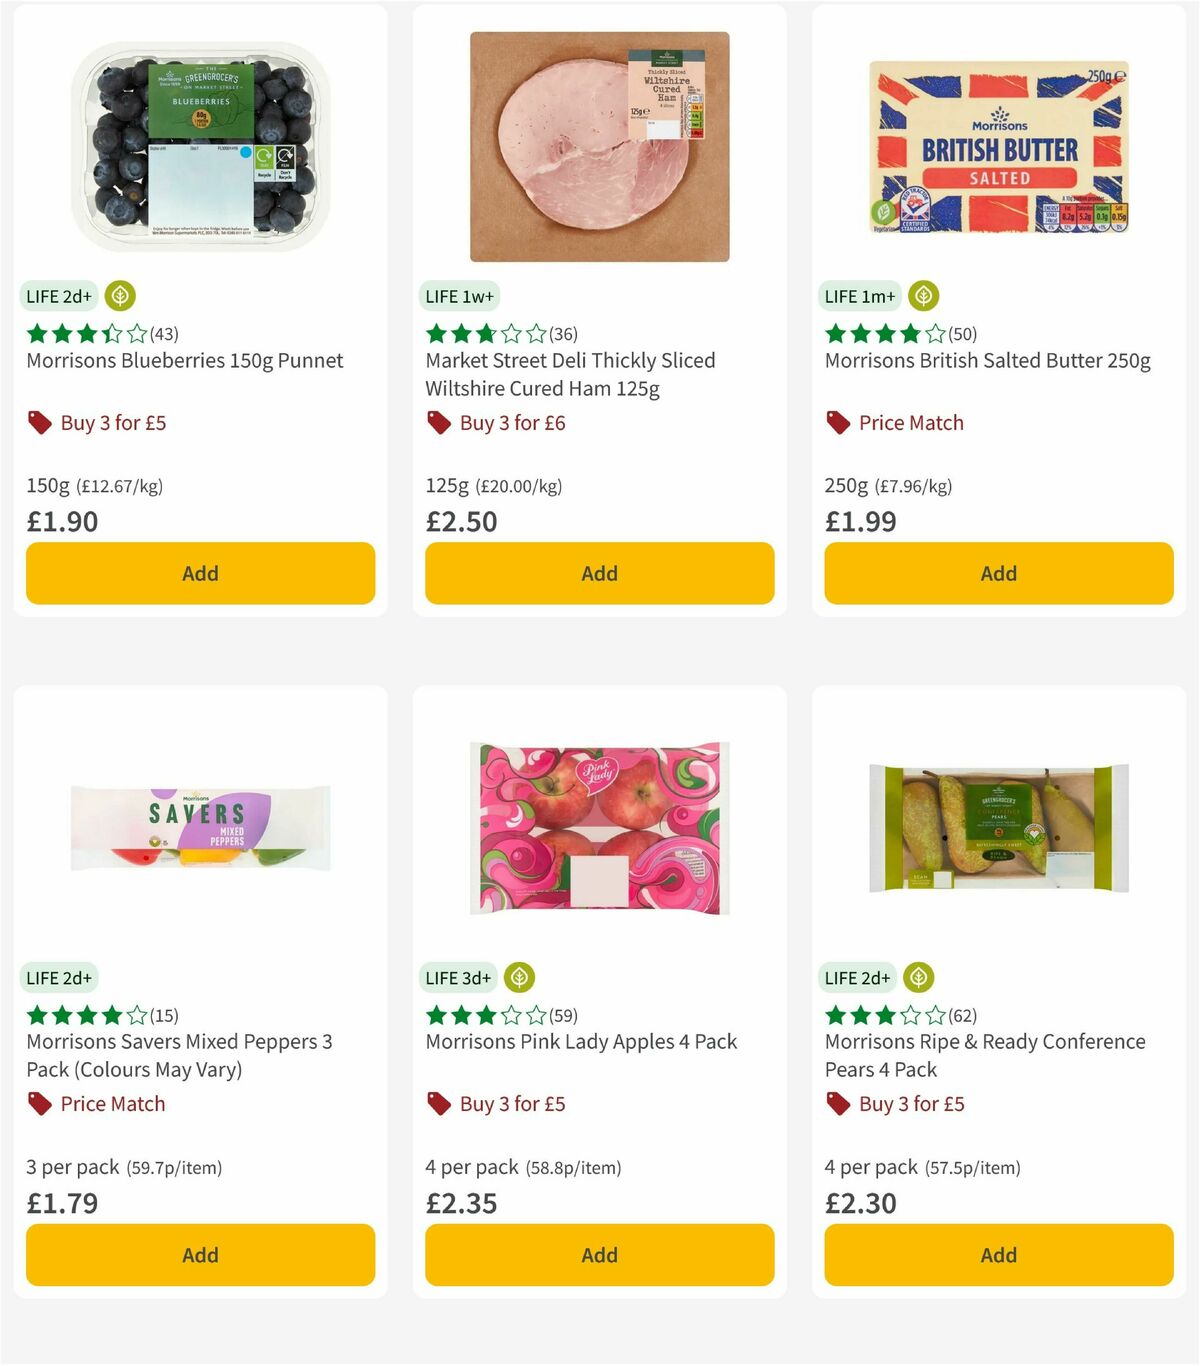The width and height of the screenshot is (1200, 1366).
Task: Click the red price tag icon beside Buy 3 for £6
Action: (x=438, y=423)
